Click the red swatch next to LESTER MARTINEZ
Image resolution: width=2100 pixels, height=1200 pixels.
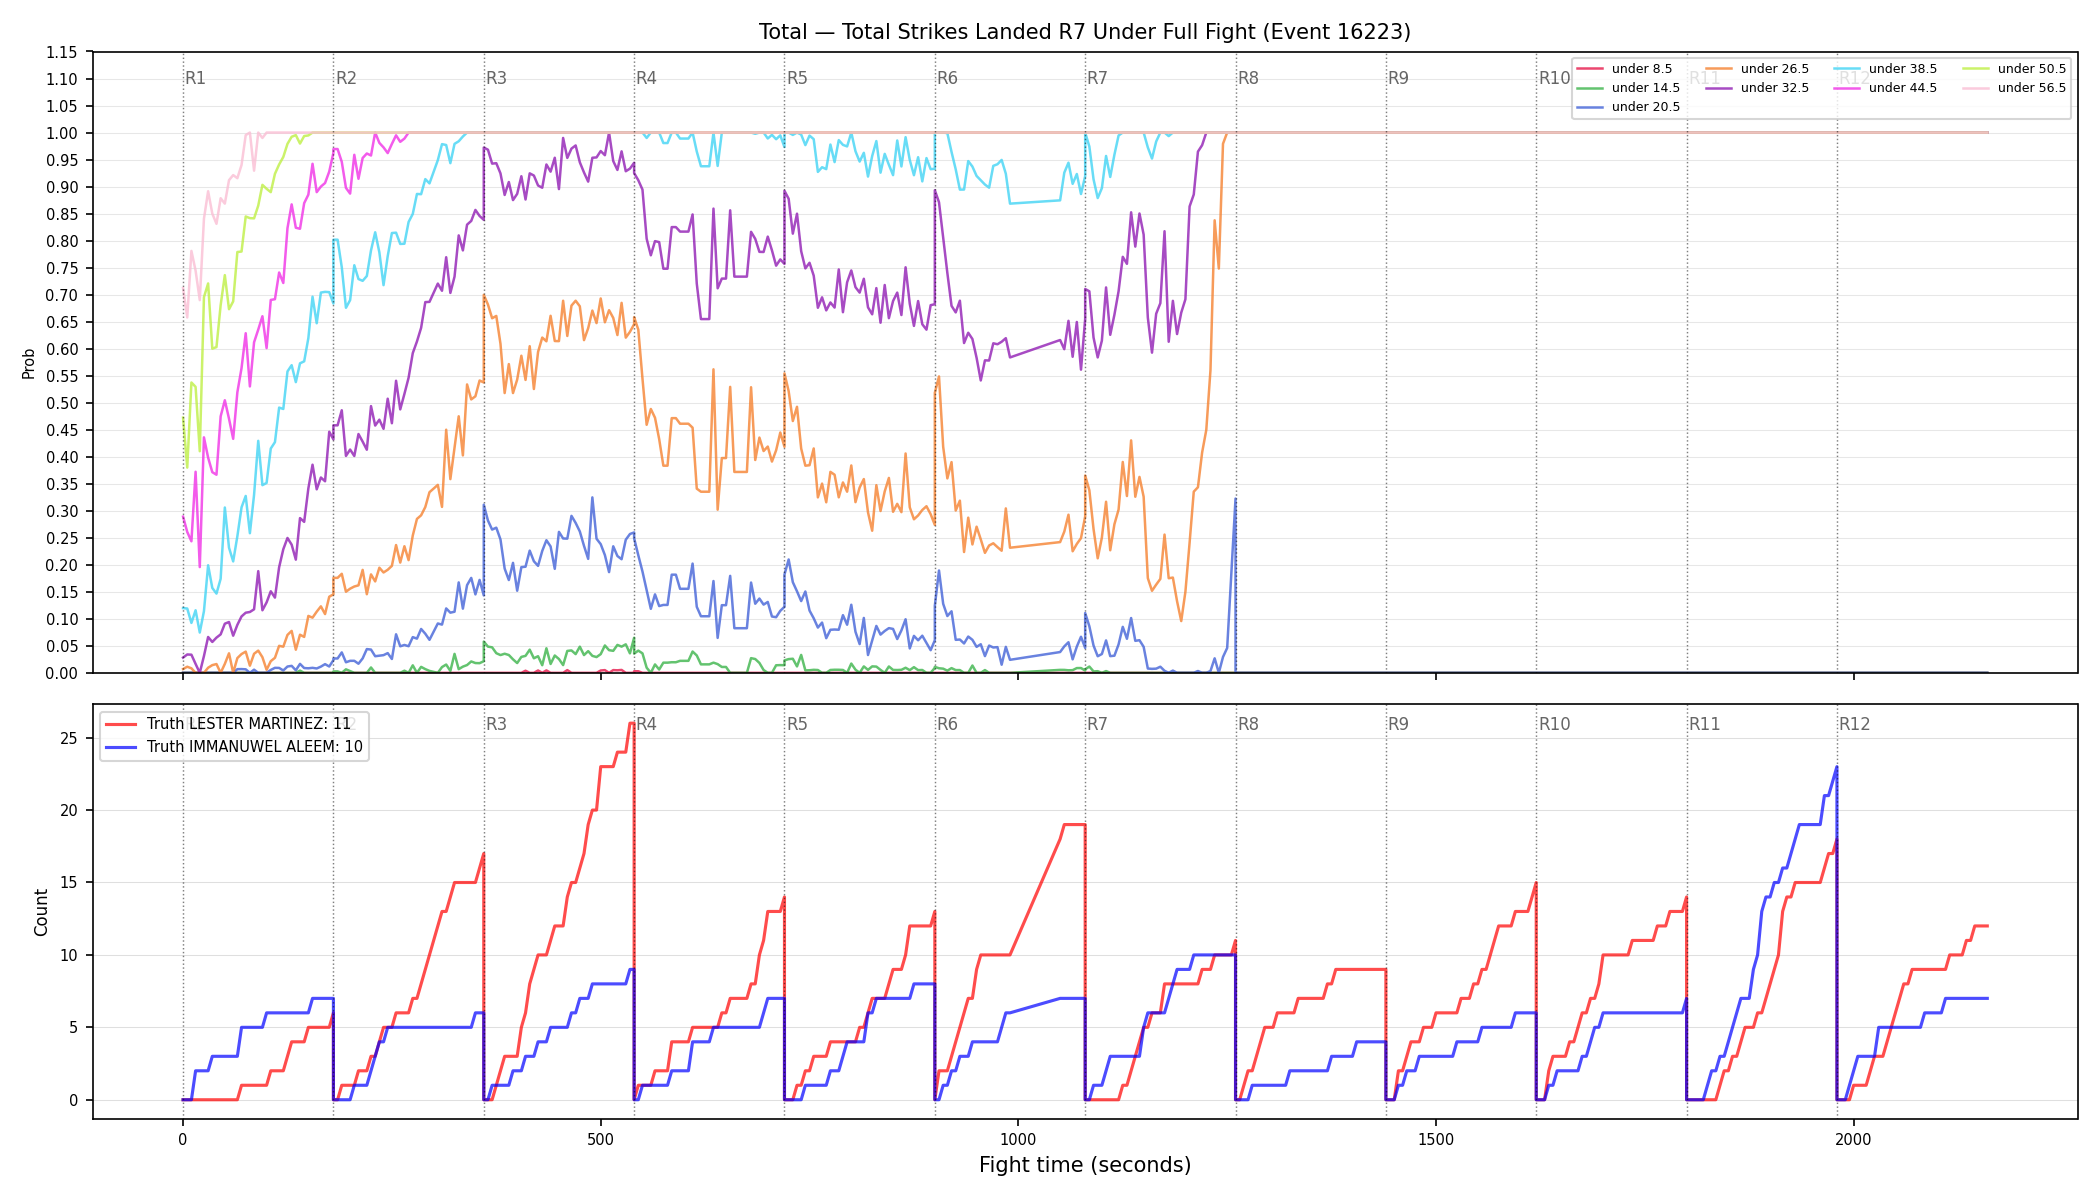122,724
